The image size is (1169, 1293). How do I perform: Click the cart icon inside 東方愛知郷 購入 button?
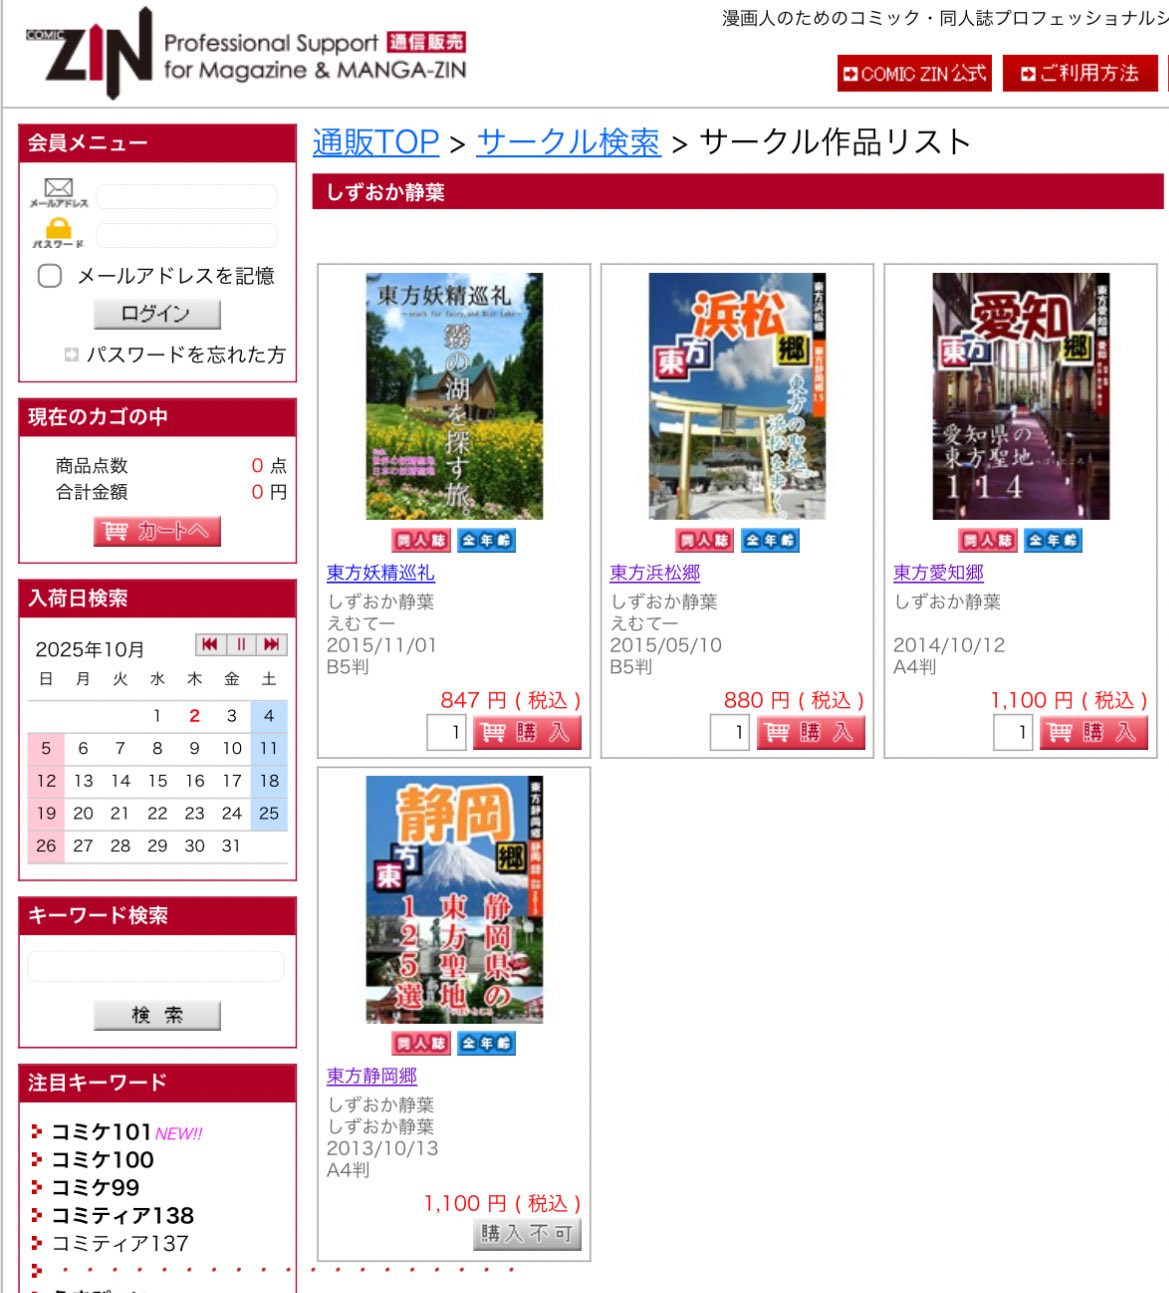click(x=1059, y=731)
